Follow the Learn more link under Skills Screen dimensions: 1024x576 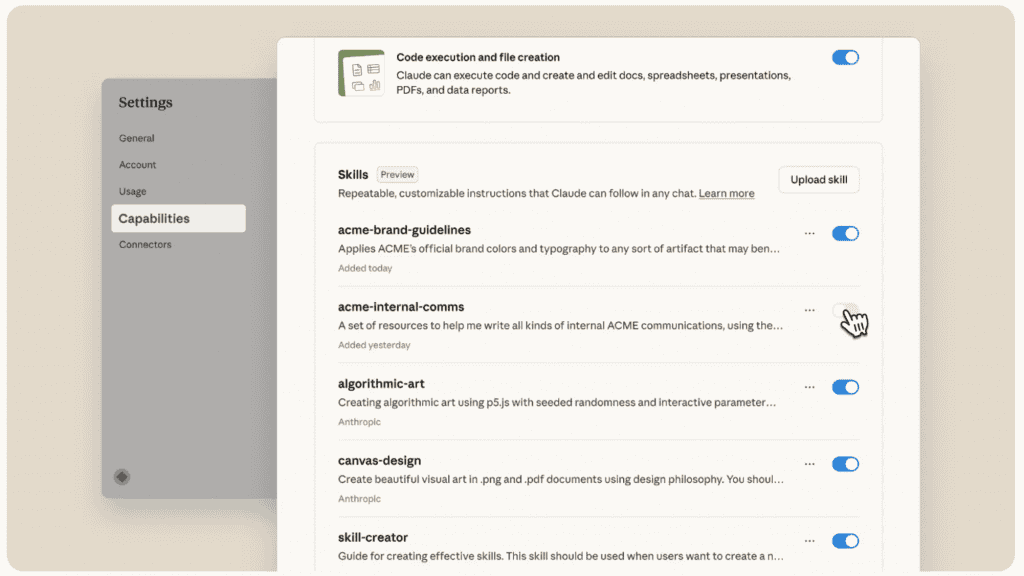tap(726, 194)
